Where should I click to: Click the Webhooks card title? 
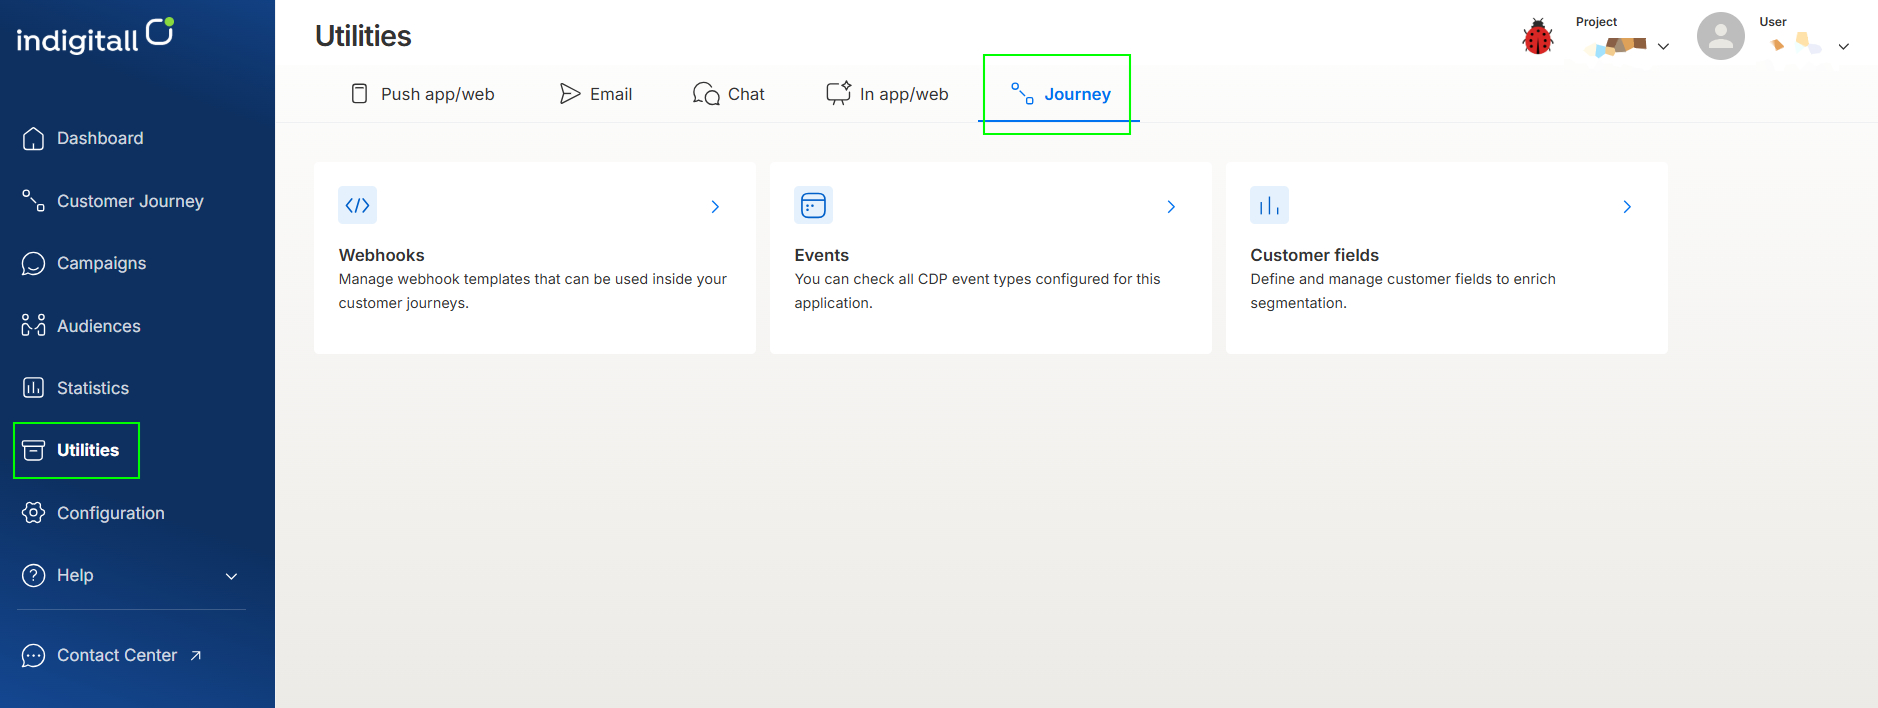(381, 255)
